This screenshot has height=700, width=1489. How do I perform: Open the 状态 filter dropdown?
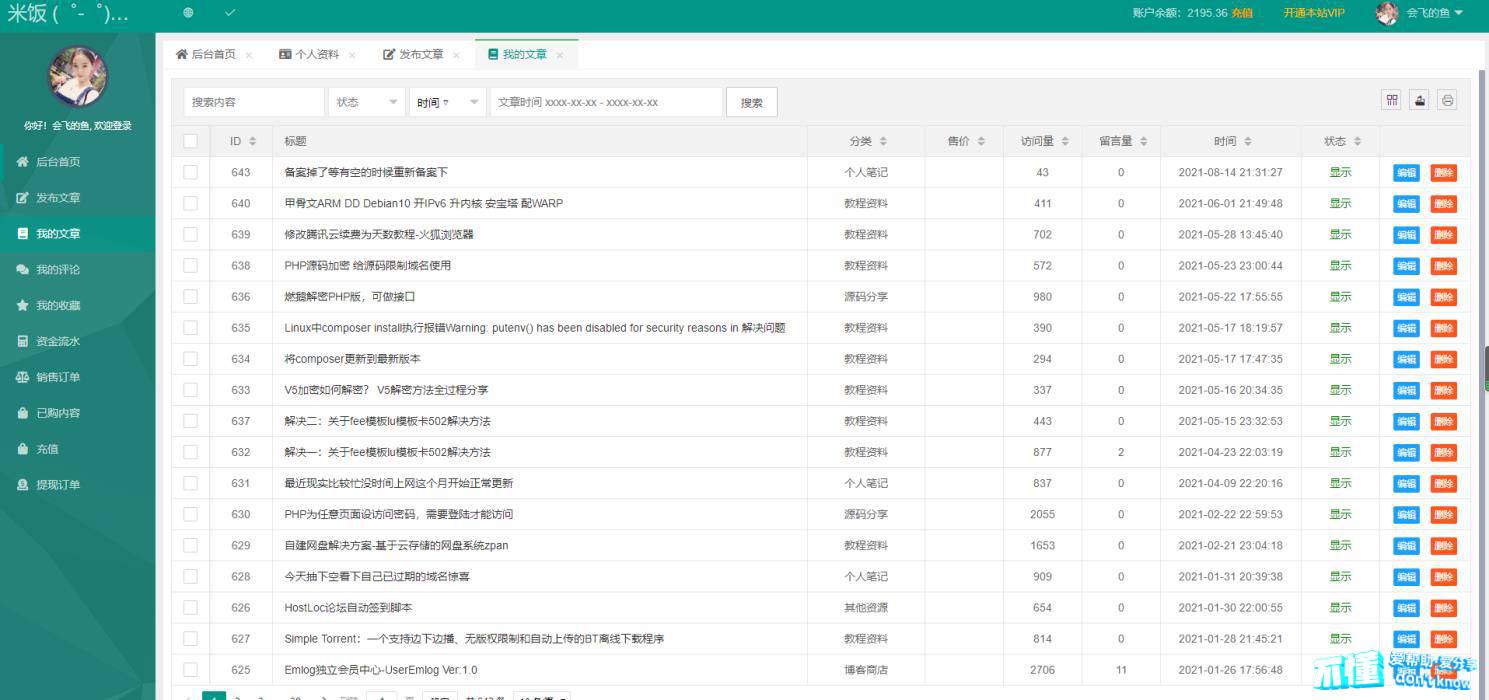tap(366, 102)
